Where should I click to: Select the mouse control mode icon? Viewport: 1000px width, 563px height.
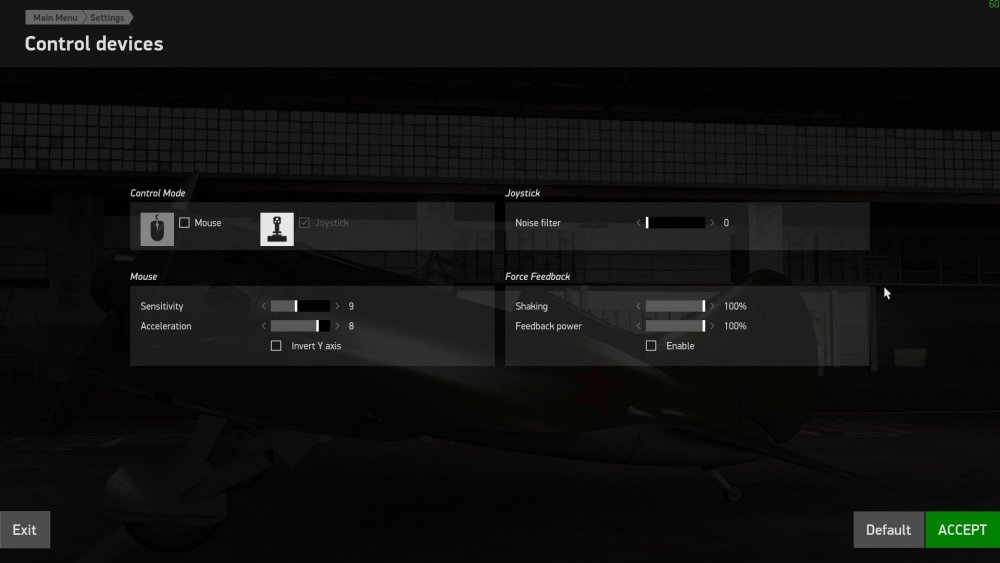pos(157,229)
